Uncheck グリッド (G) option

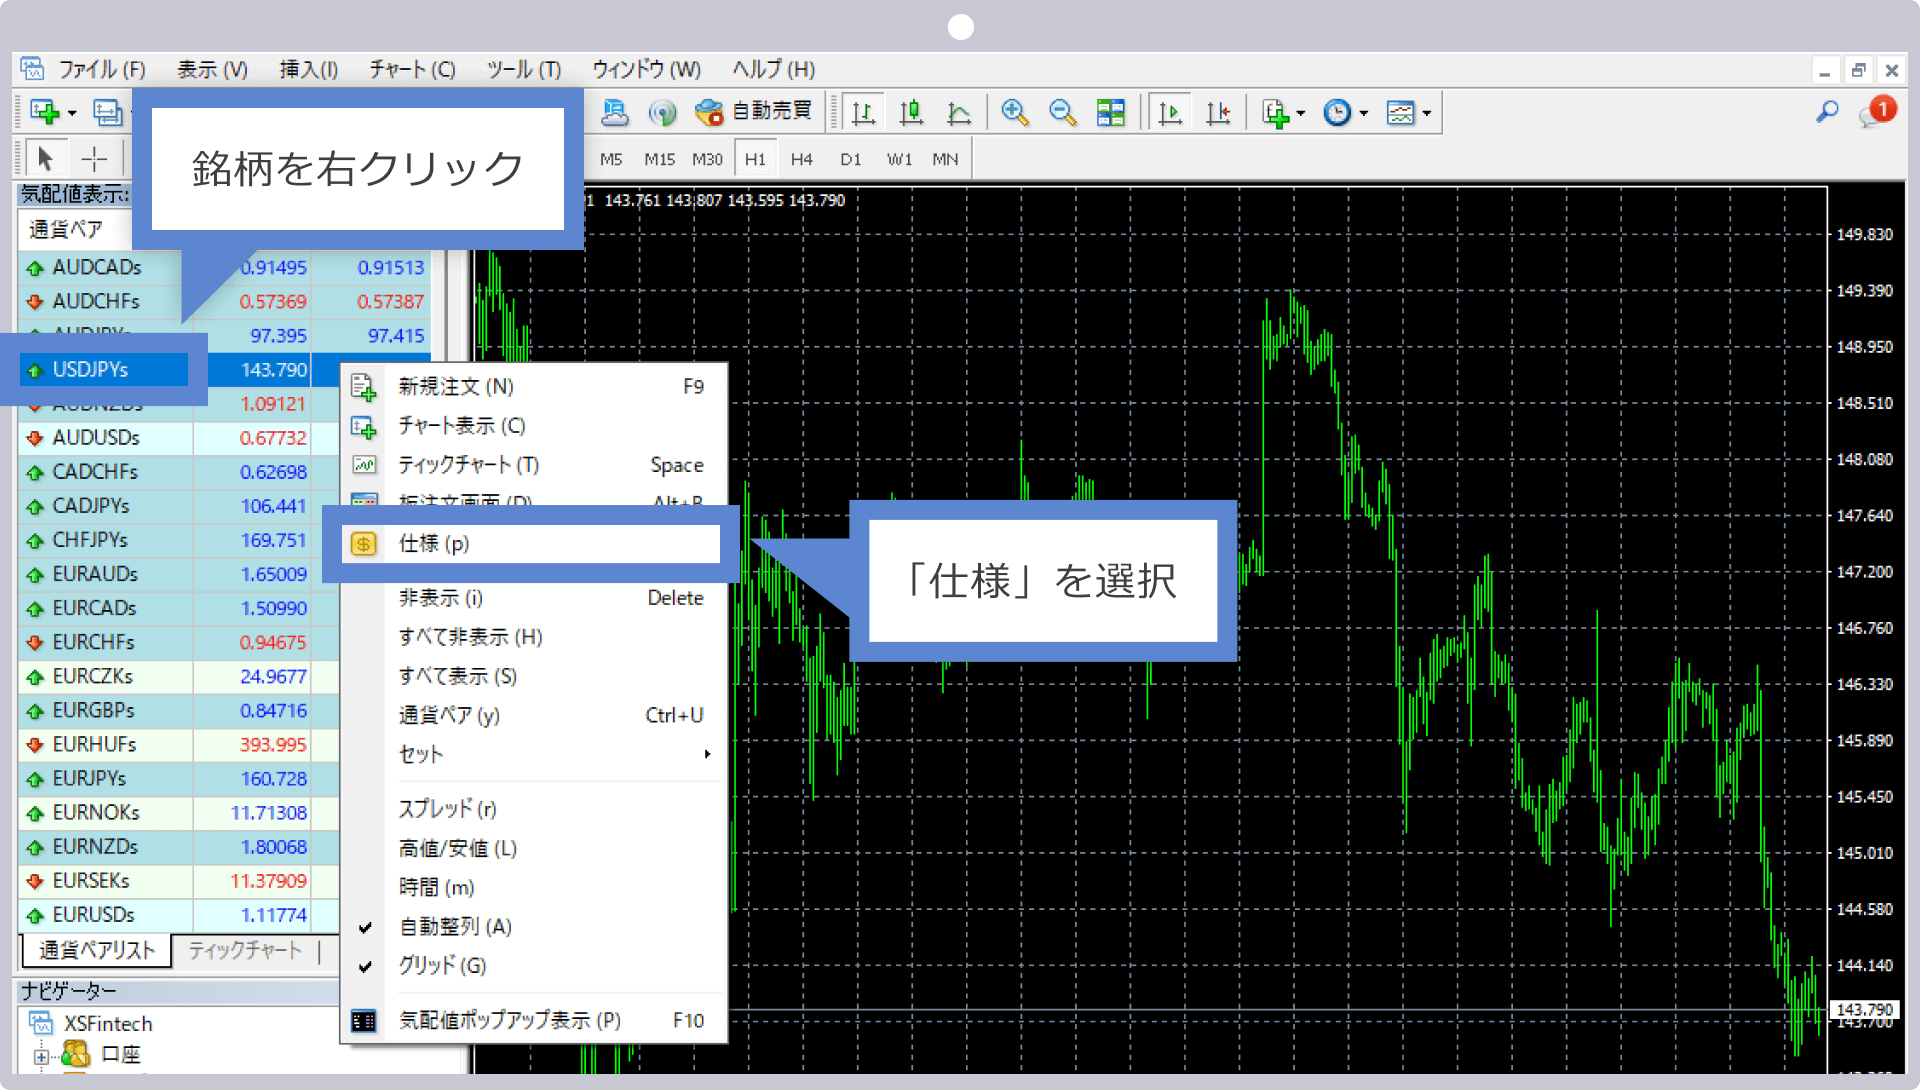click(x=533, y=966)
